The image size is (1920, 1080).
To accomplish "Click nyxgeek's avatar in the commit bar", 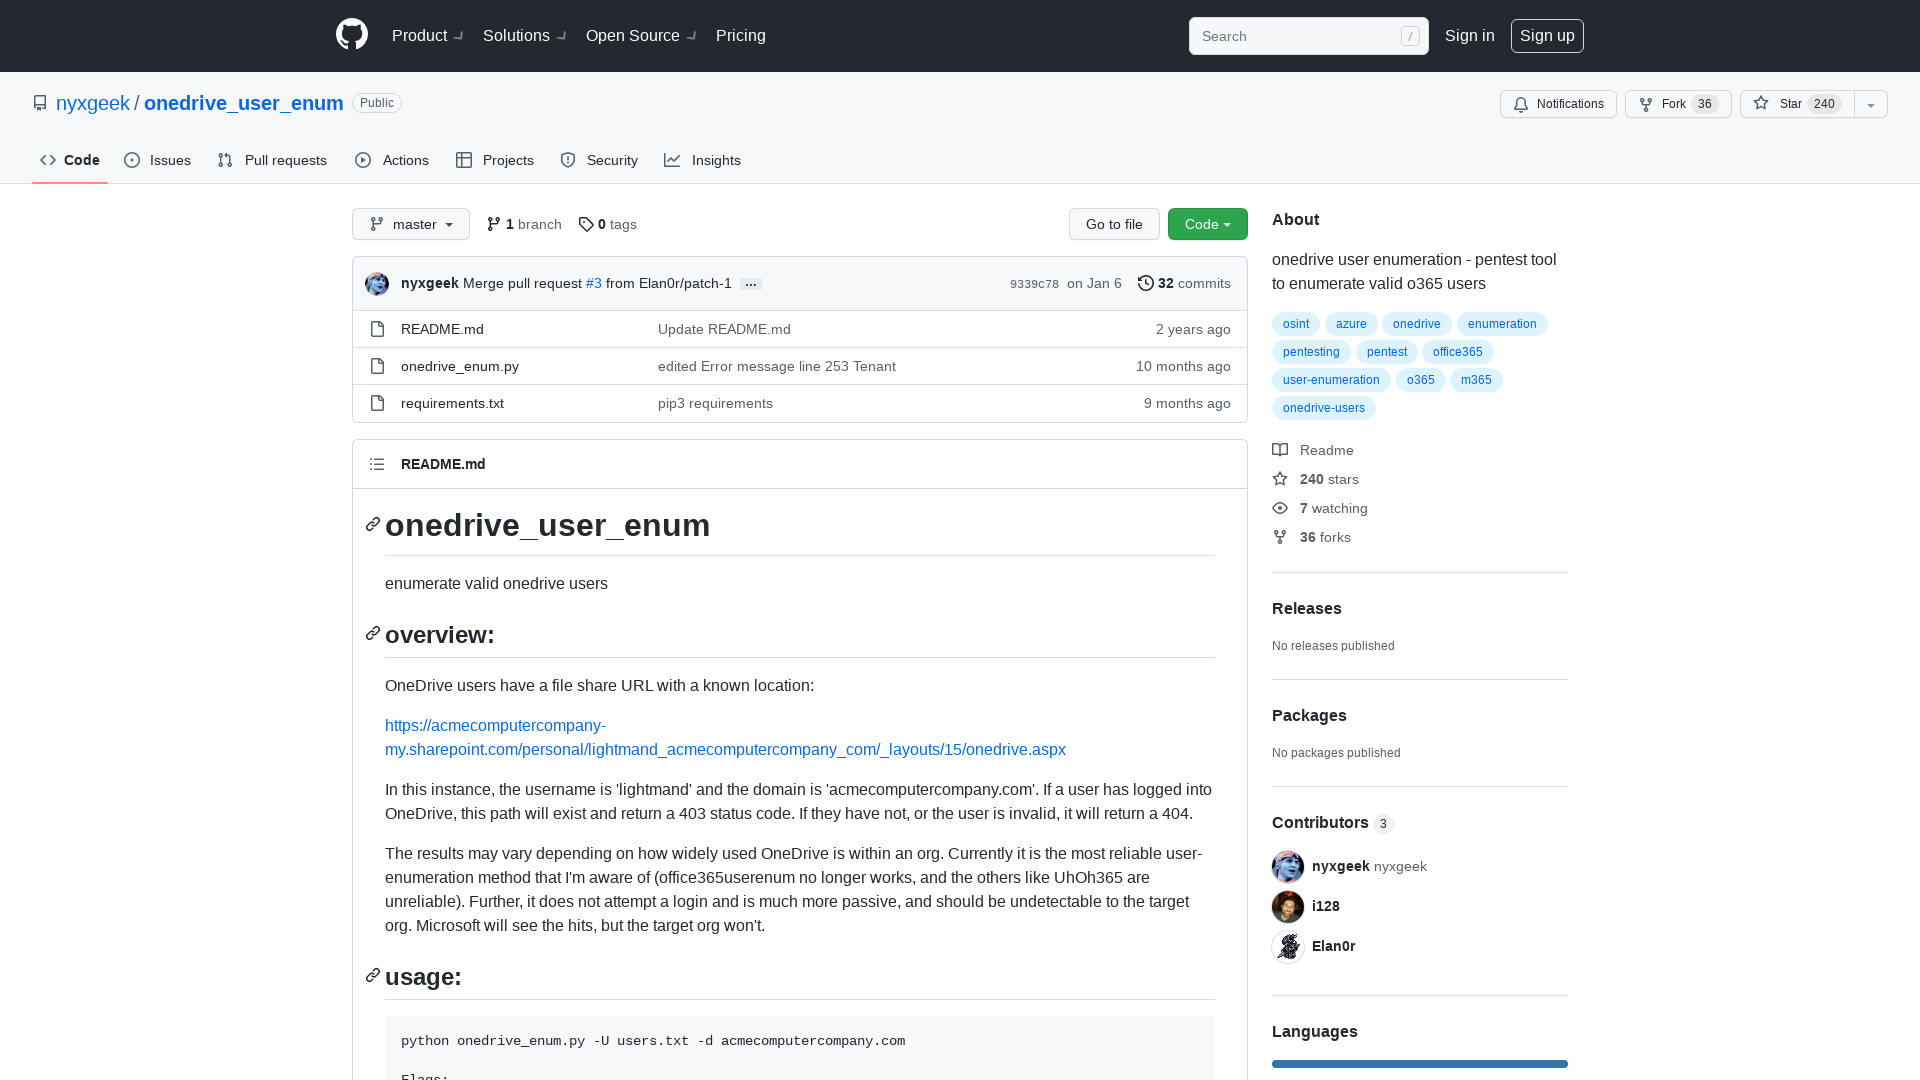I will tap(377, 284).
